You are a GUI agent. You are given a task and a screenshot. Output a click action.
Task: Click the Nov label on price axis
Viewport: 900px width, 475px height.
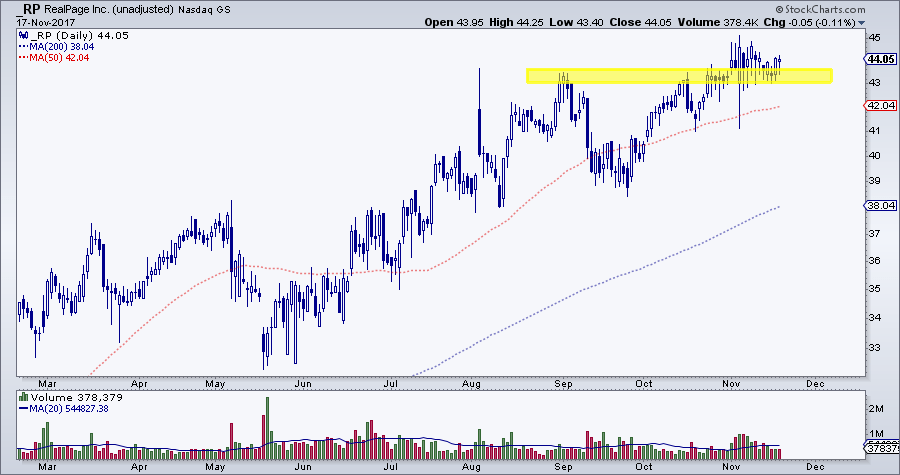click(x=730, y=382)
